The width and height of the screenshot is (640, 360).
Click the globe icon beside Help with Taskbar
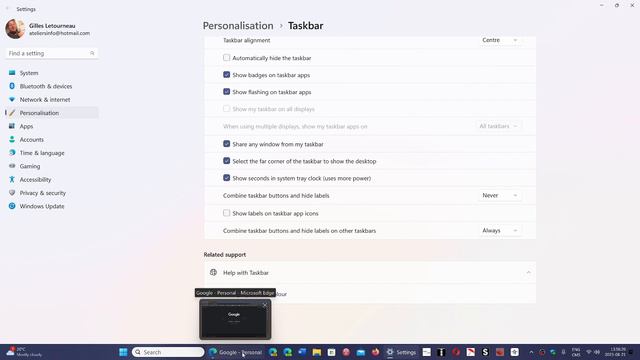[213, 272]
